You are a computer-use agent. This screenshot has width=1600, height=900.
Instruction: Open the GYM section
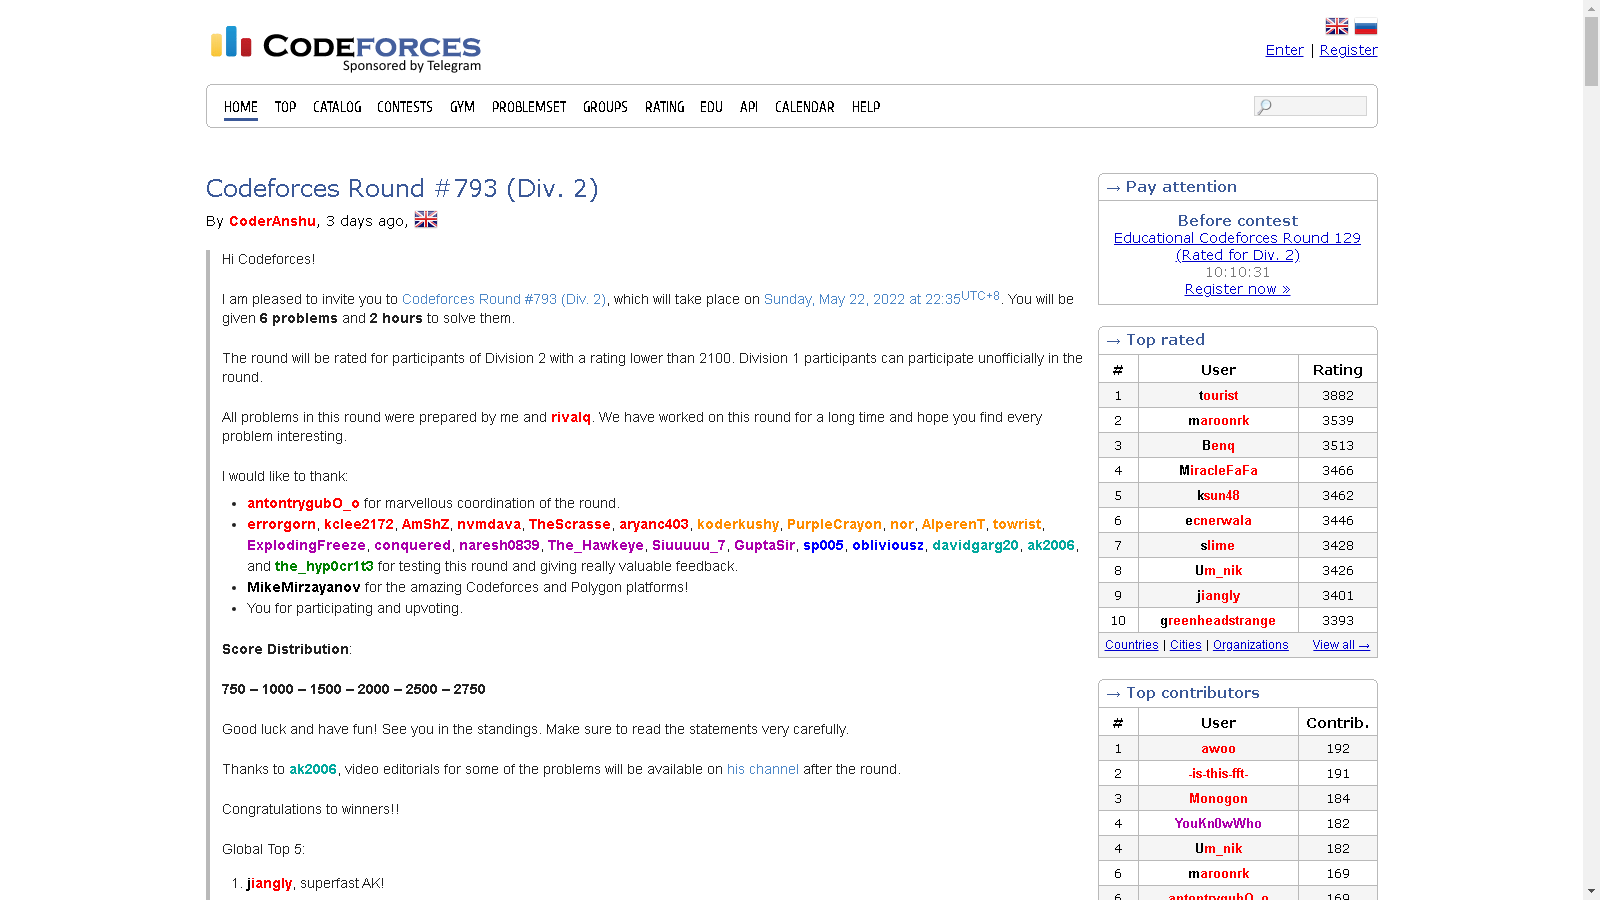(x=462, y=107)
